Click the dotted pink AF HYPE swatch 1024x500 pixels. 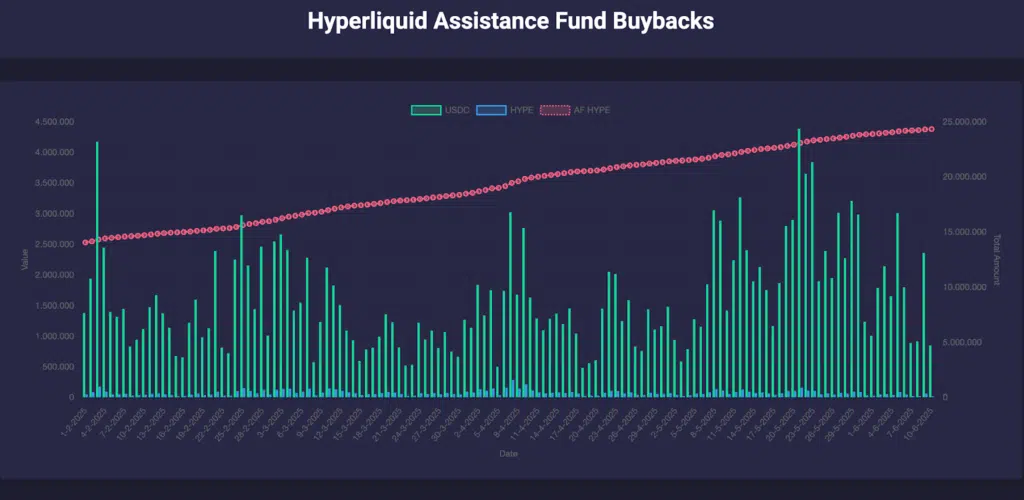point(553,109)
